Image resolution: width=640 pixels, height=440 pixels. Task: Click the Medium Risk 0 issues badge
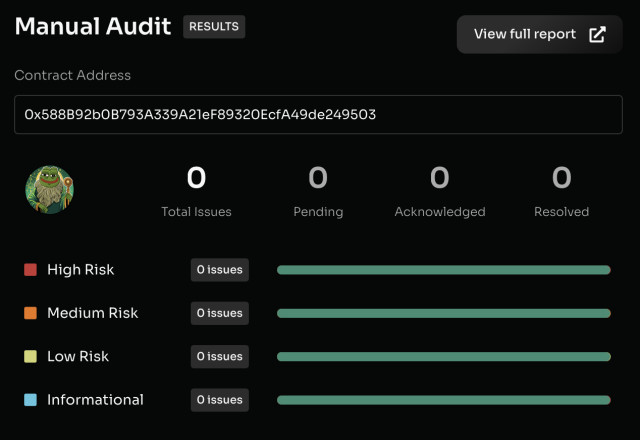coord(219,313)
